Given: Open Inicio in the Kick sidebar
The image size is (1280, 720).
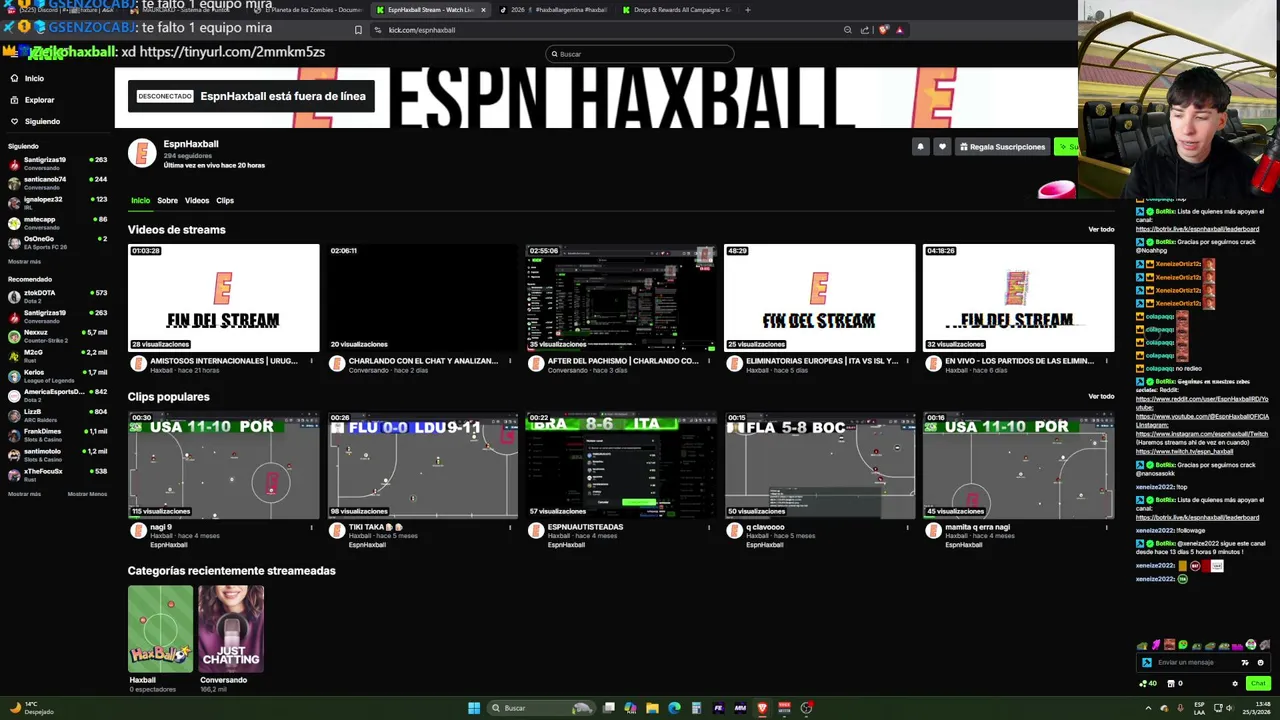Looking at the screenshot, I should [x=28, y=78].
